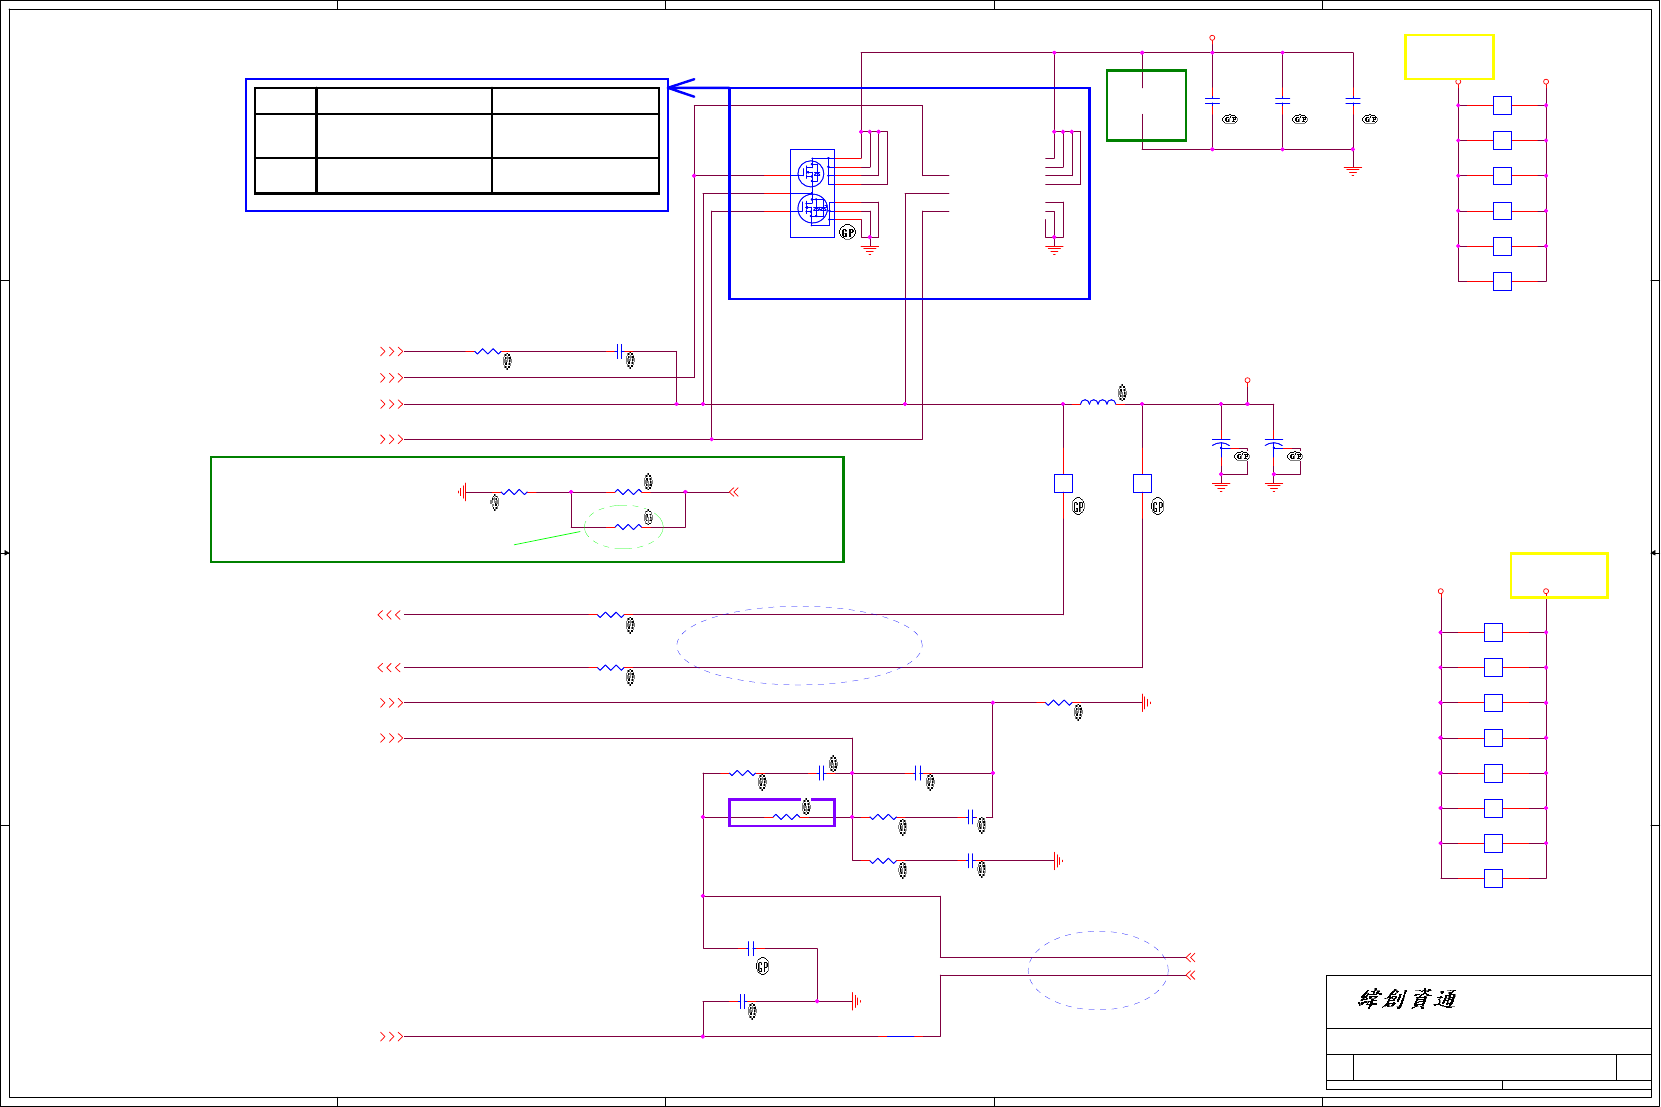This screenshot has width=1661, height=1107.
Task: Click the lower off-page connector inside the bottom dashed ellipse
Action: pyautogui.click(x=1190, y=975)
